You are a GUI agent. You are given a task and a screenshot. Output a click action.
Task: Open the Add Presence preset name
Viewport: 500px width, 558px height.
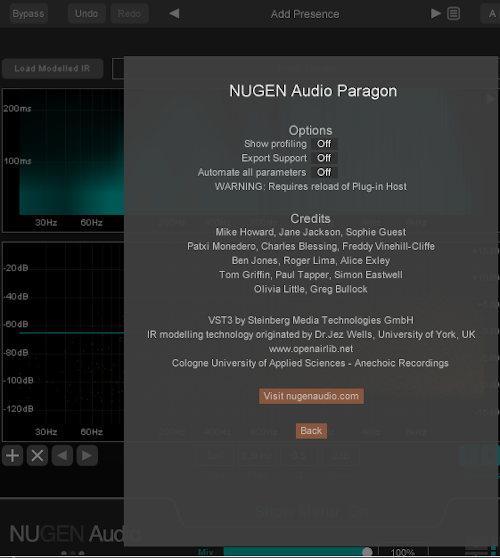pyautogui.click(x=305, y=14)
